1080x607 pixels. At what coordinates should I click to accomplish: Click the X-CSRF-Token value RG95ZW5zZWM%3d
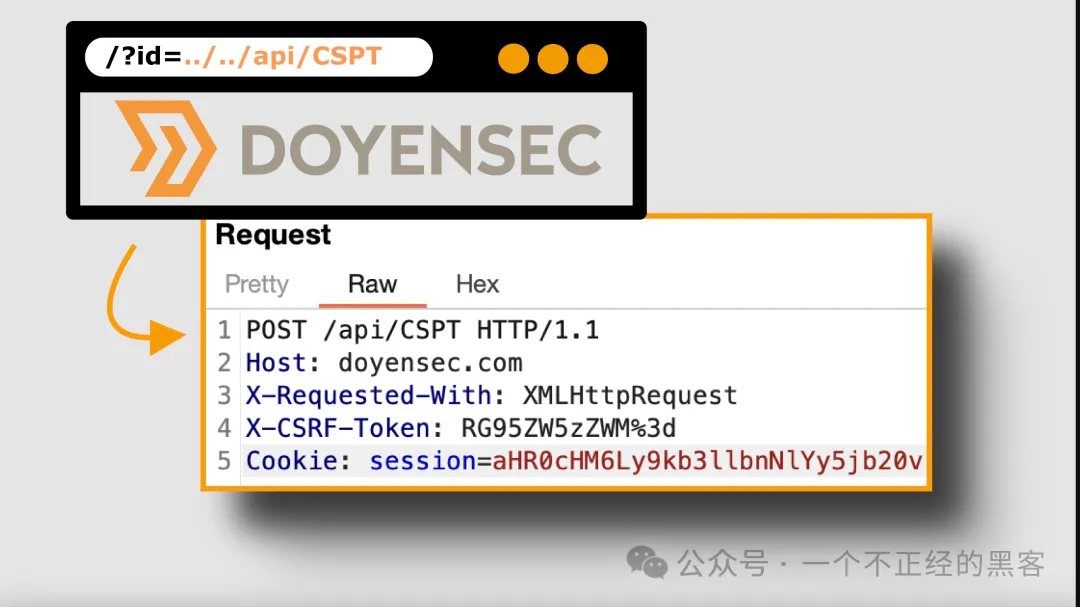coord(568,428)
